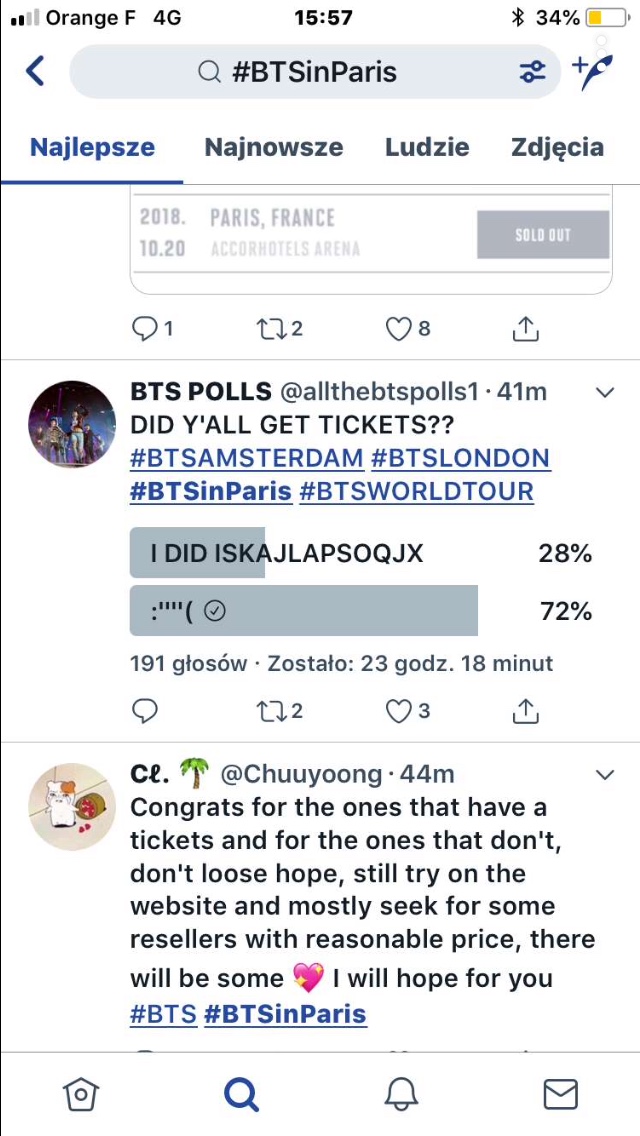Share the BTS POLLS tweet
The height and width of the screenshot is (1136, 640).
tap(526, 711)
